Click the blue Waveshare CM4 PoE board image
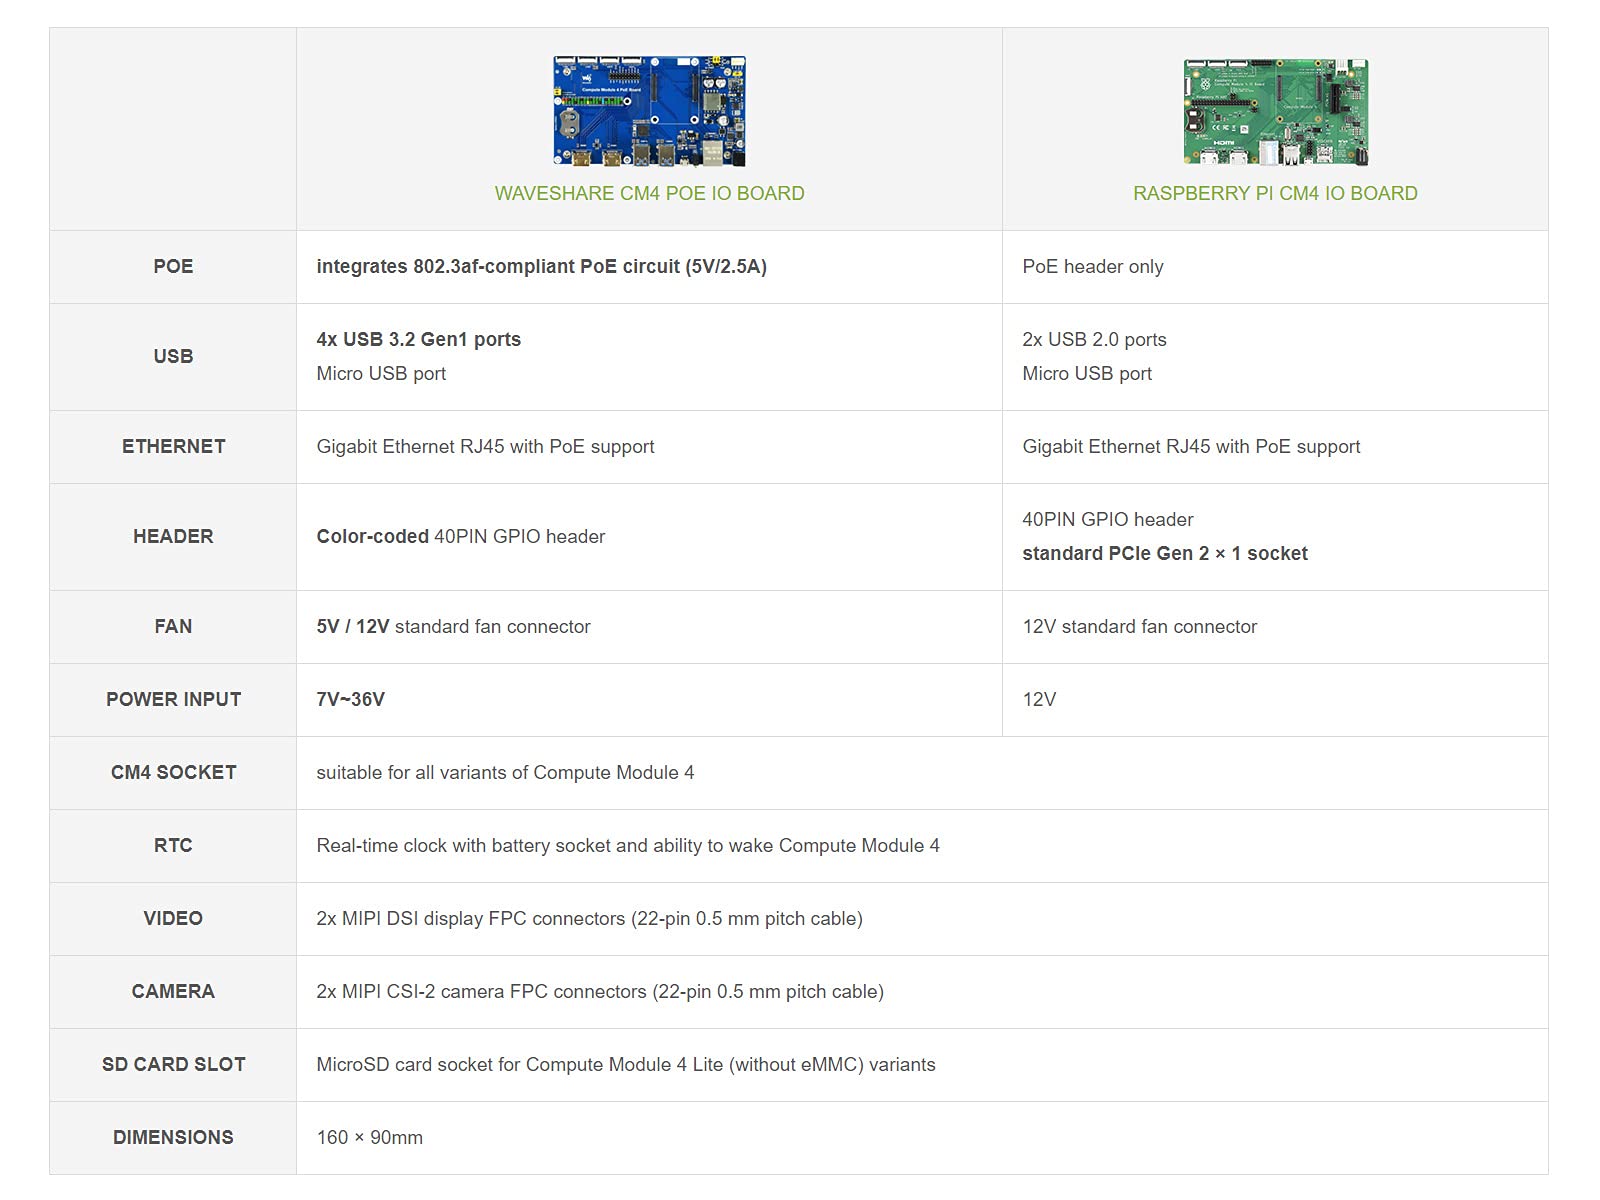 click(649, 111)
